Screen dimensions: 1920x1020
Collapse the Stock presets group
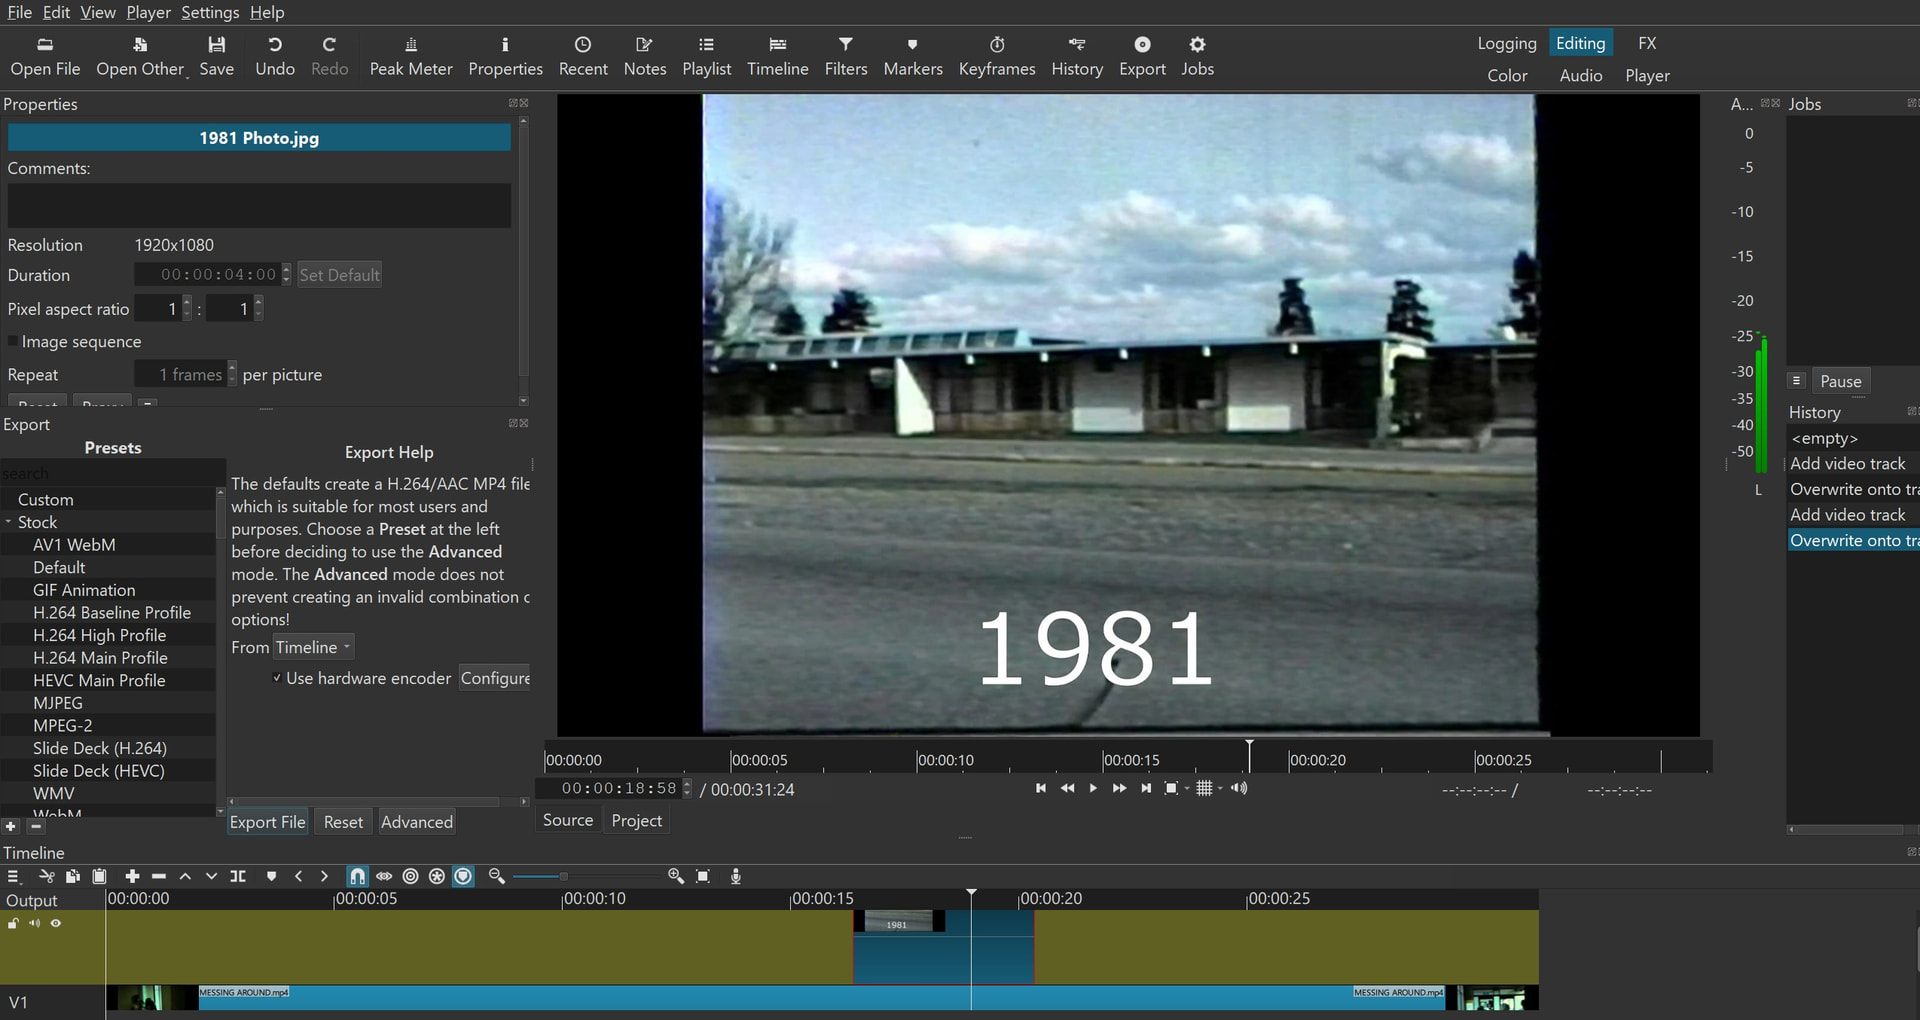pos(8,522)
